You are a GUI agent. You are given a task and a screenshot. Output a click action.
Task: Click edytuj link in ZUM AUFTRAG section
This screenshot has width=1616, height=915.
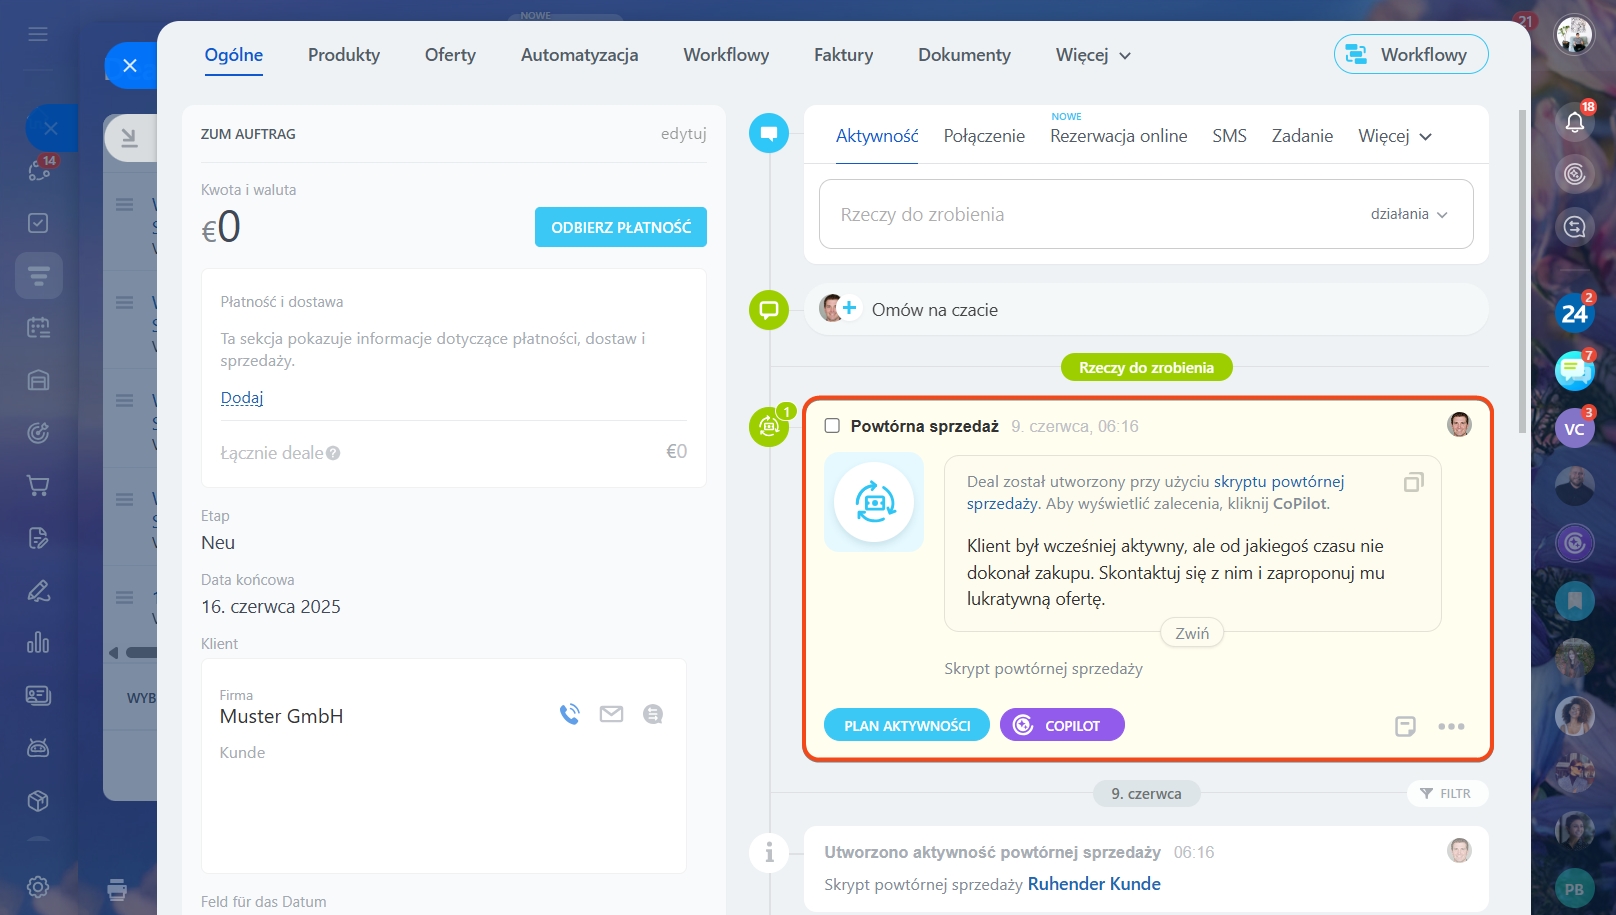point(684,134)
